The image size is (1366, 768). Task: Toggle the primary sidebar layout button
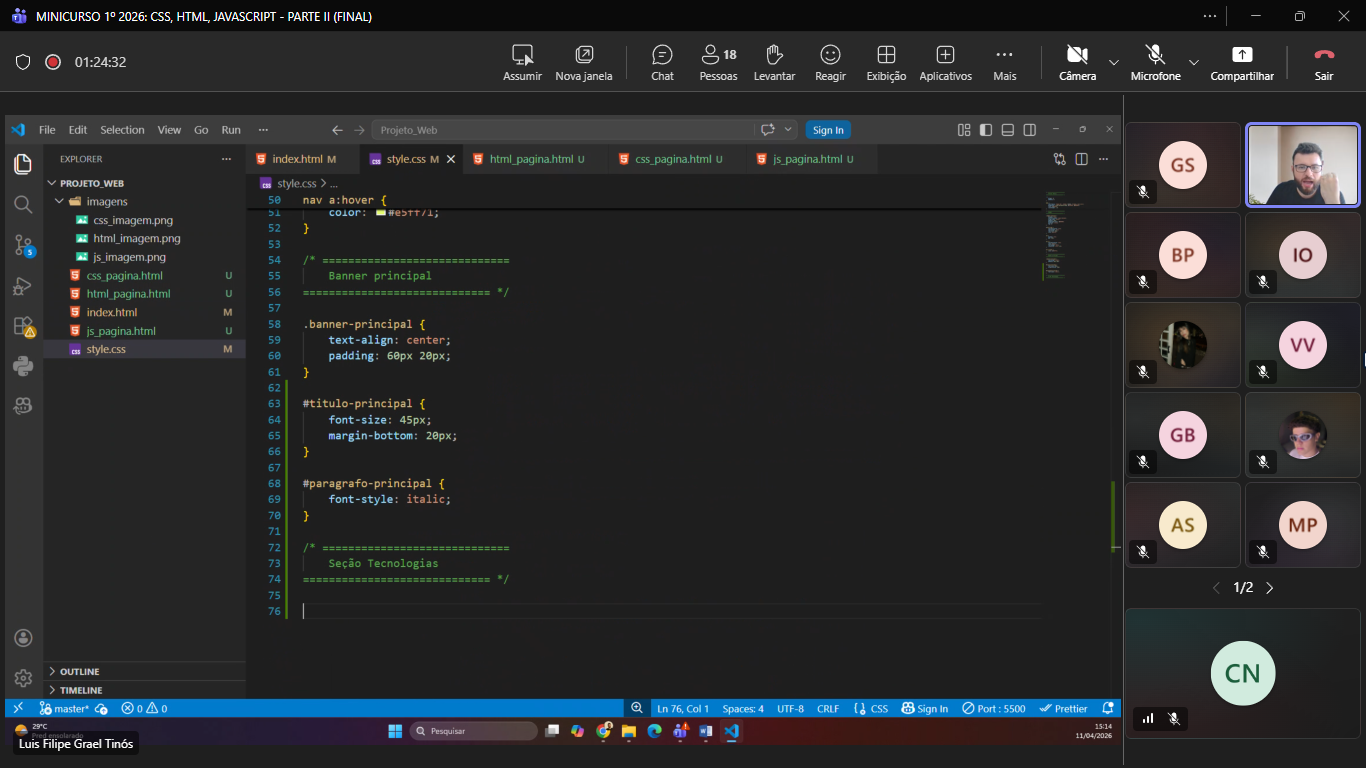986,130
